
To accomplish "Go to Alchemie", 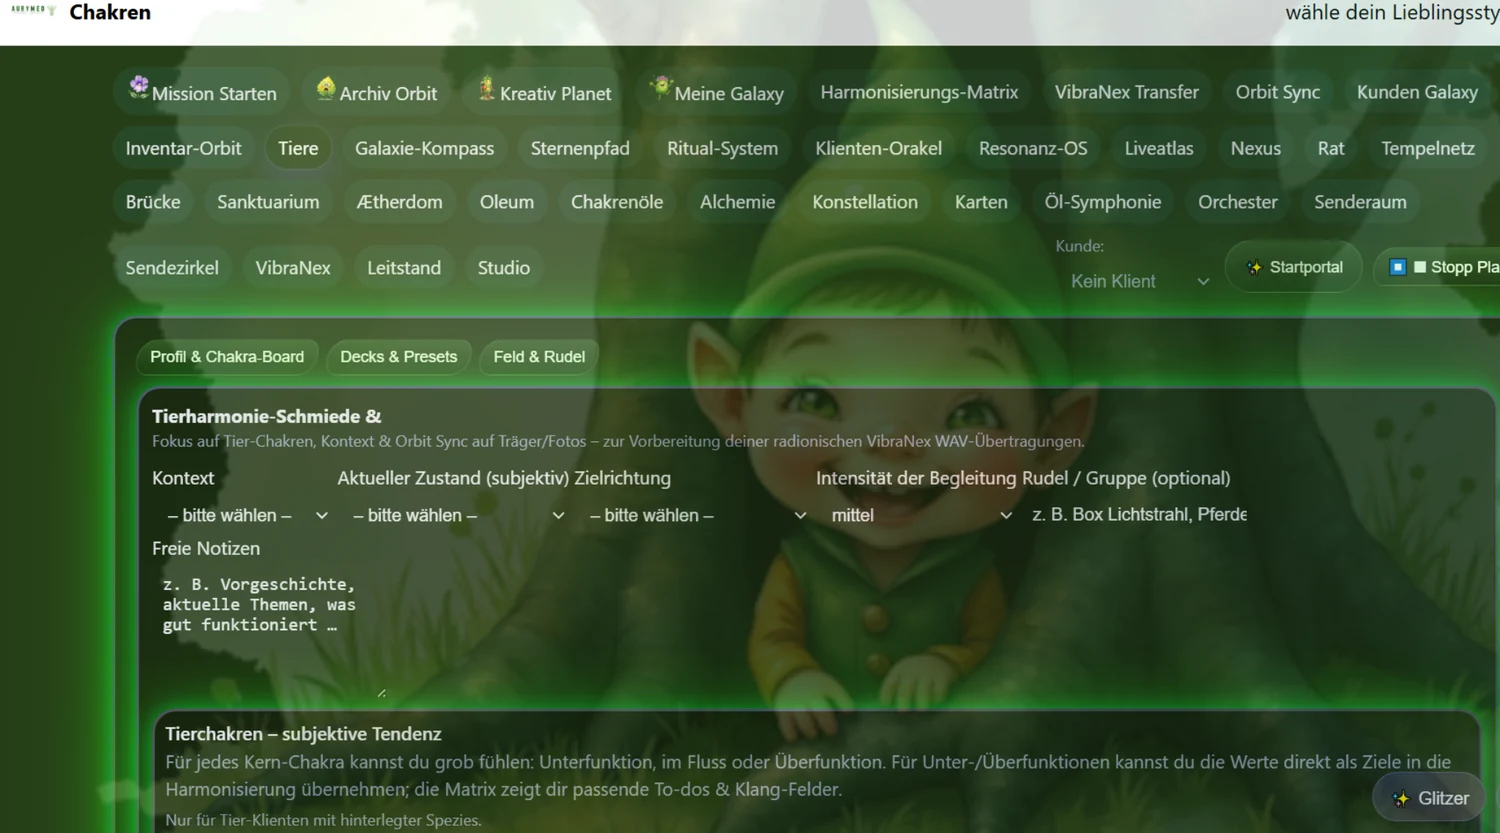I will coord(737,202).
